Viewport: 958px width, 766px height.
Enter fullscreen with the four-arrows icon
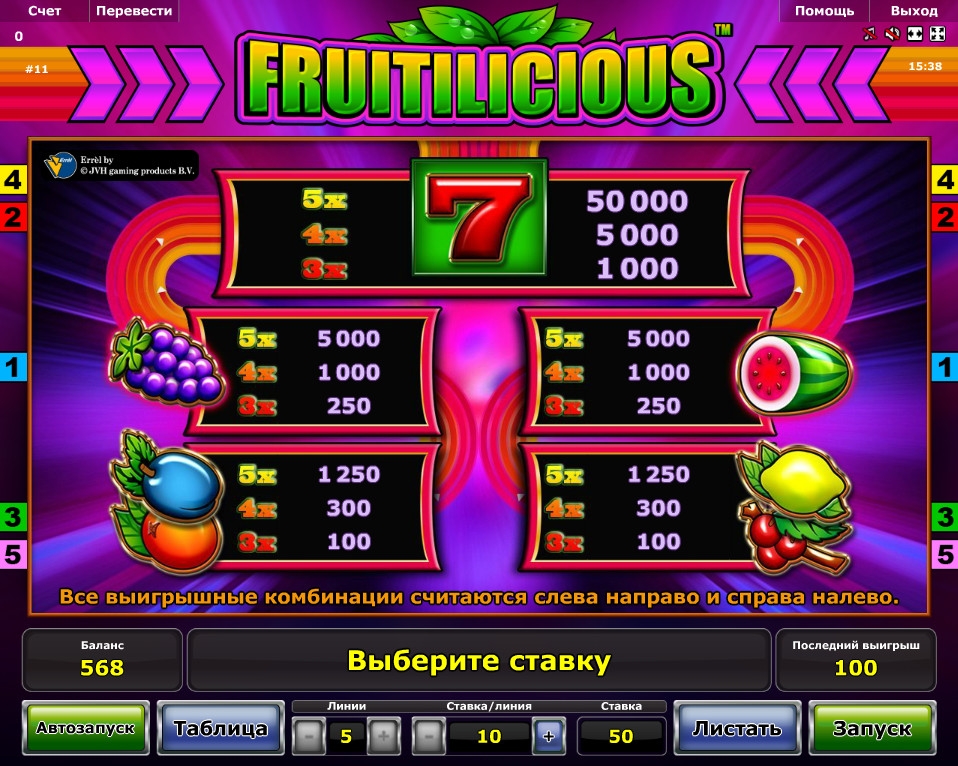[x=937, y=34]
